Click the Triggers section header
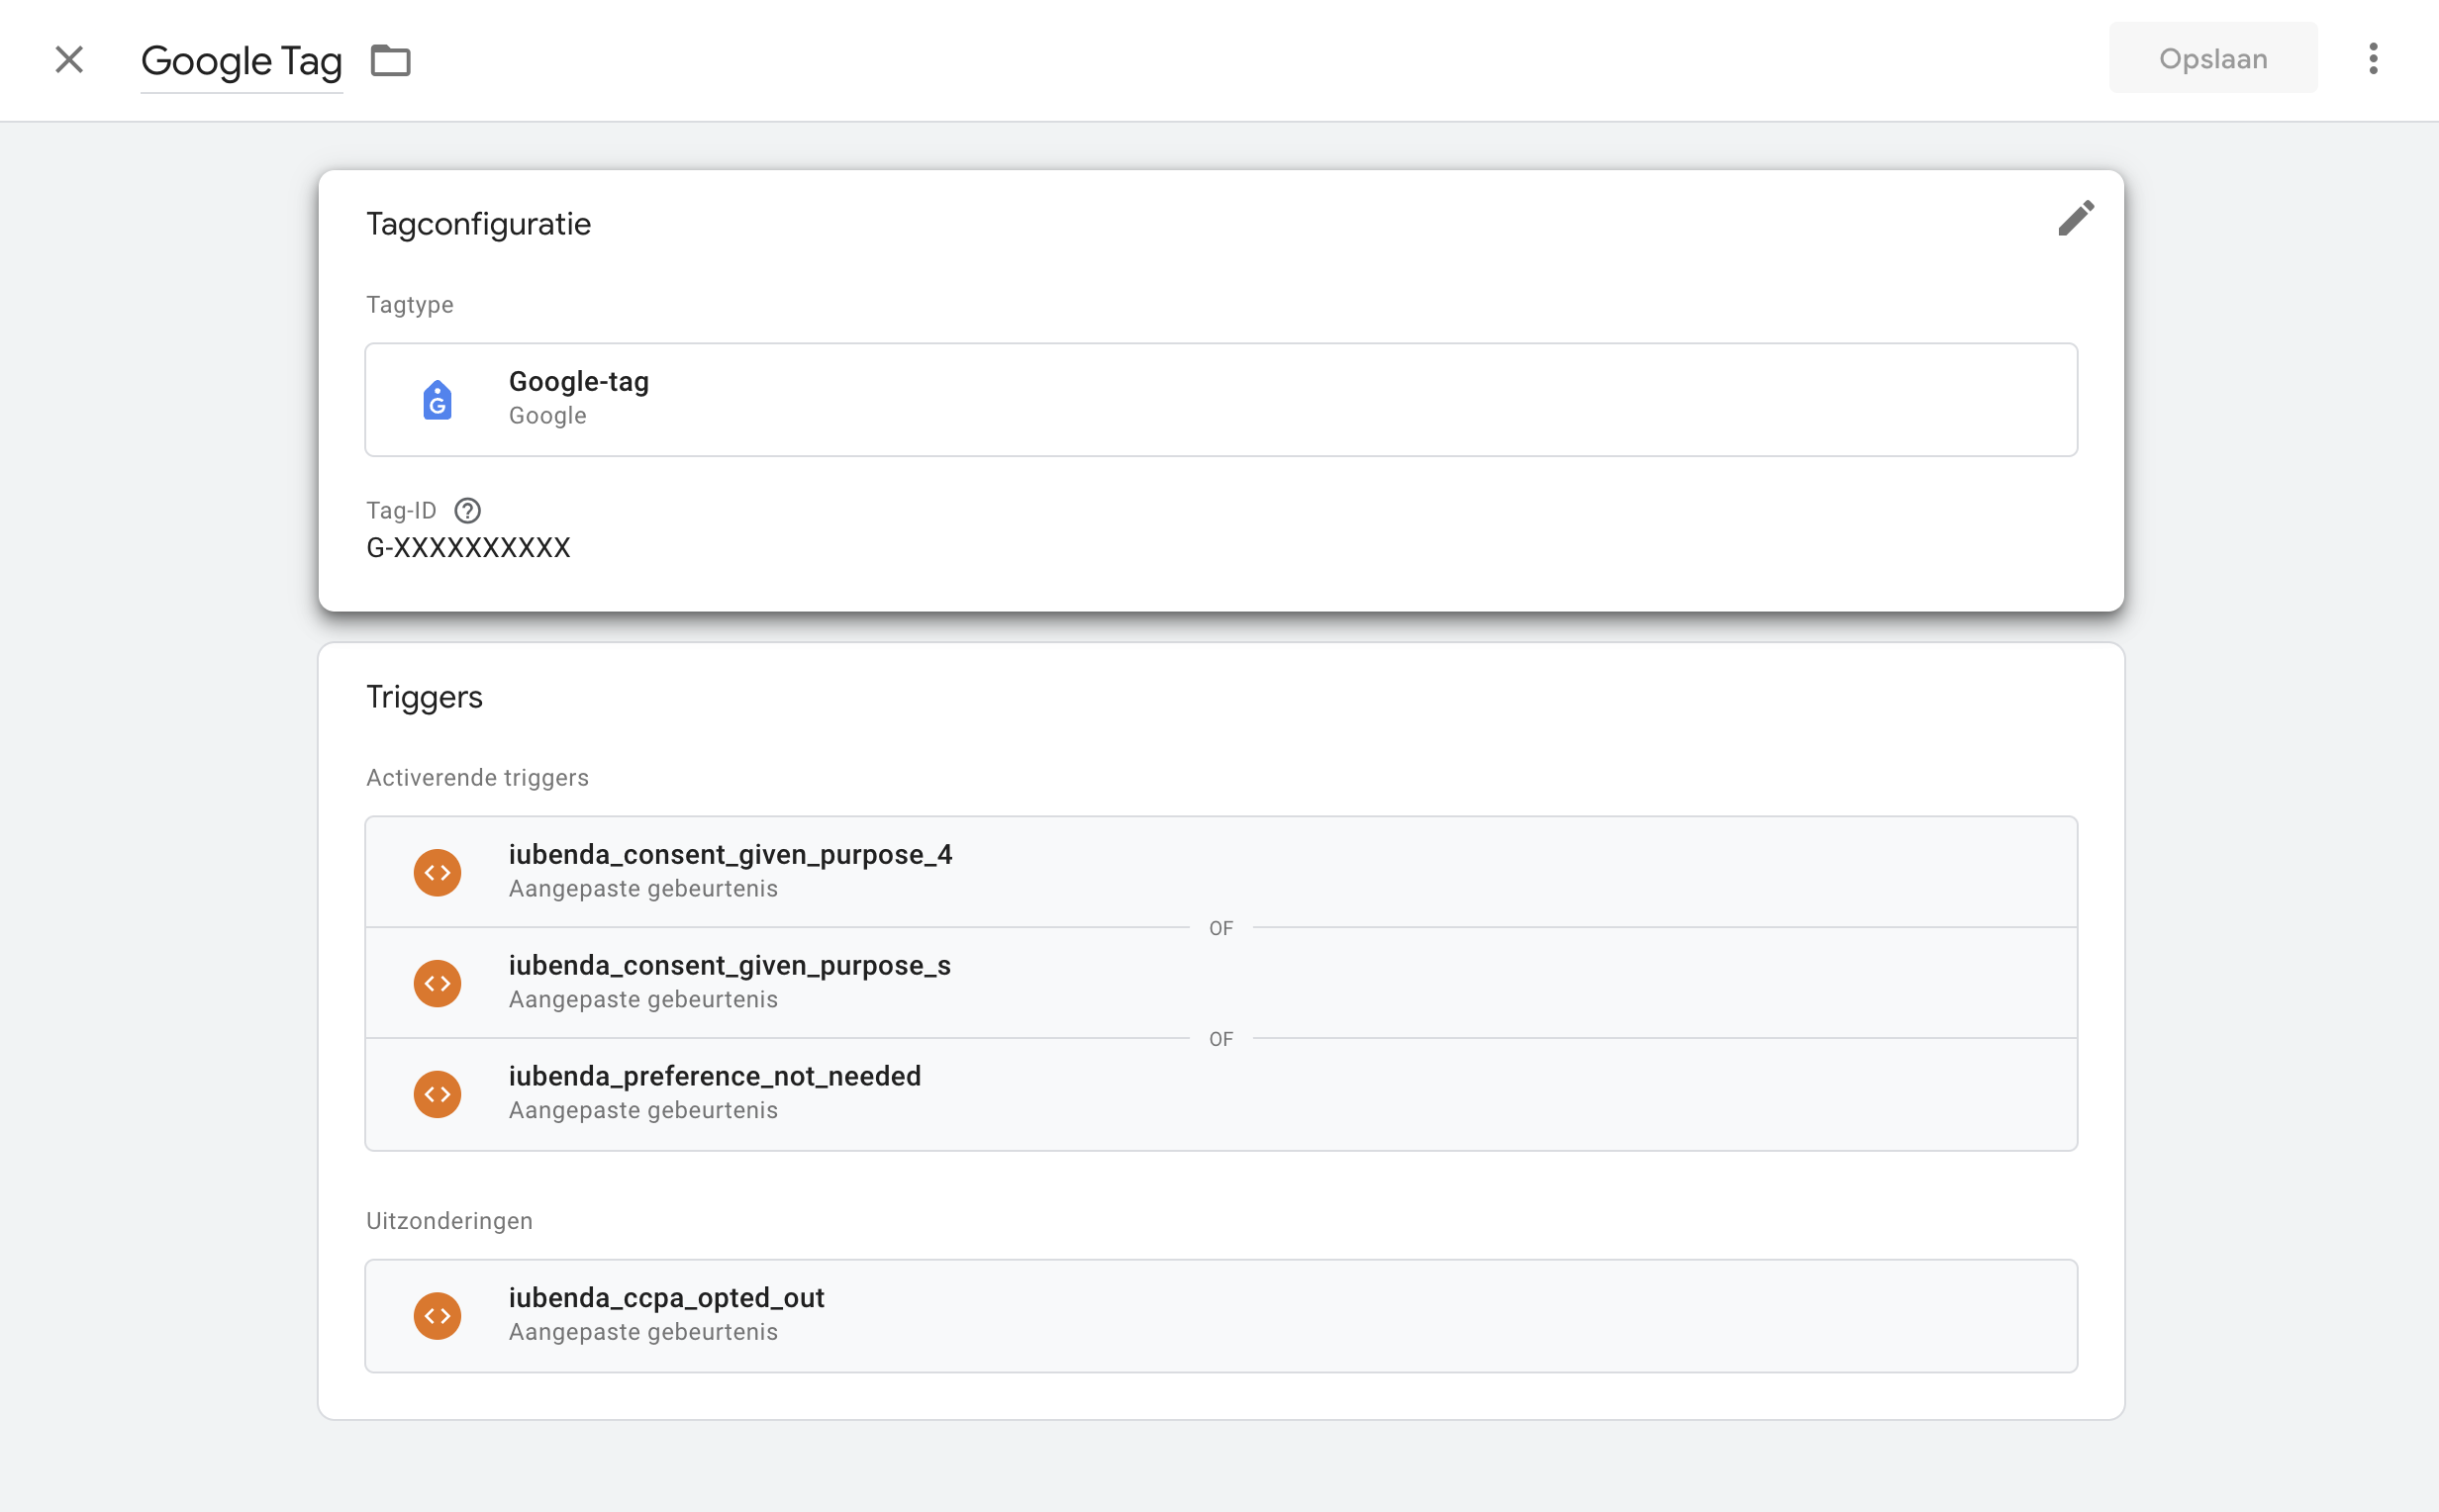The height and width of the screenshot is (1512, 2439). [x=424, y=696]
